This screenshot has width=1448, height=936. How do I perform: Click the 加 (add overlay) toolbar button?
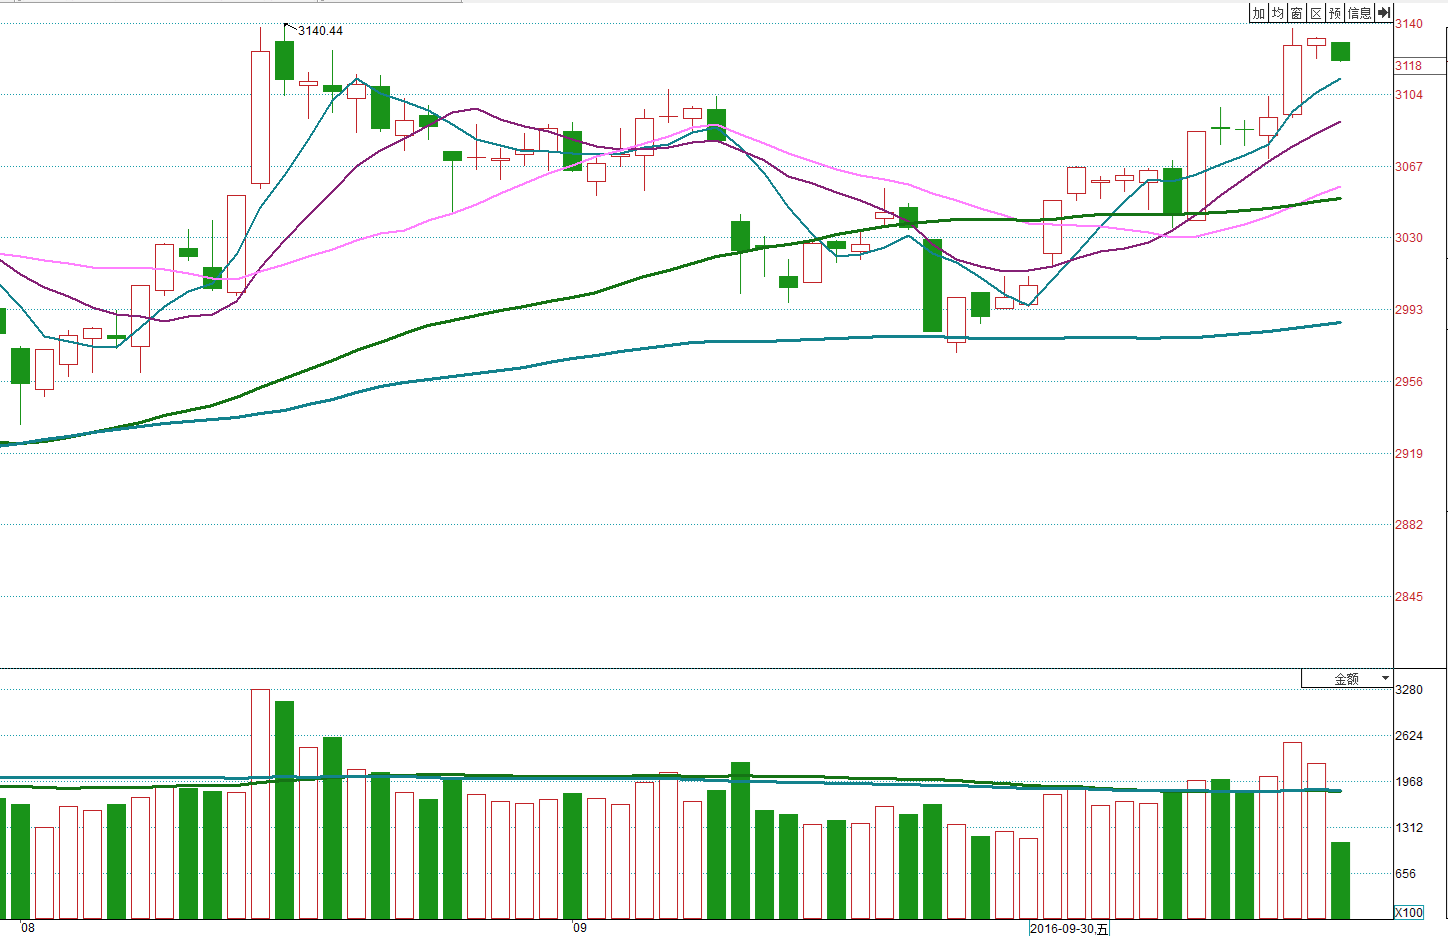[1259, 13]
